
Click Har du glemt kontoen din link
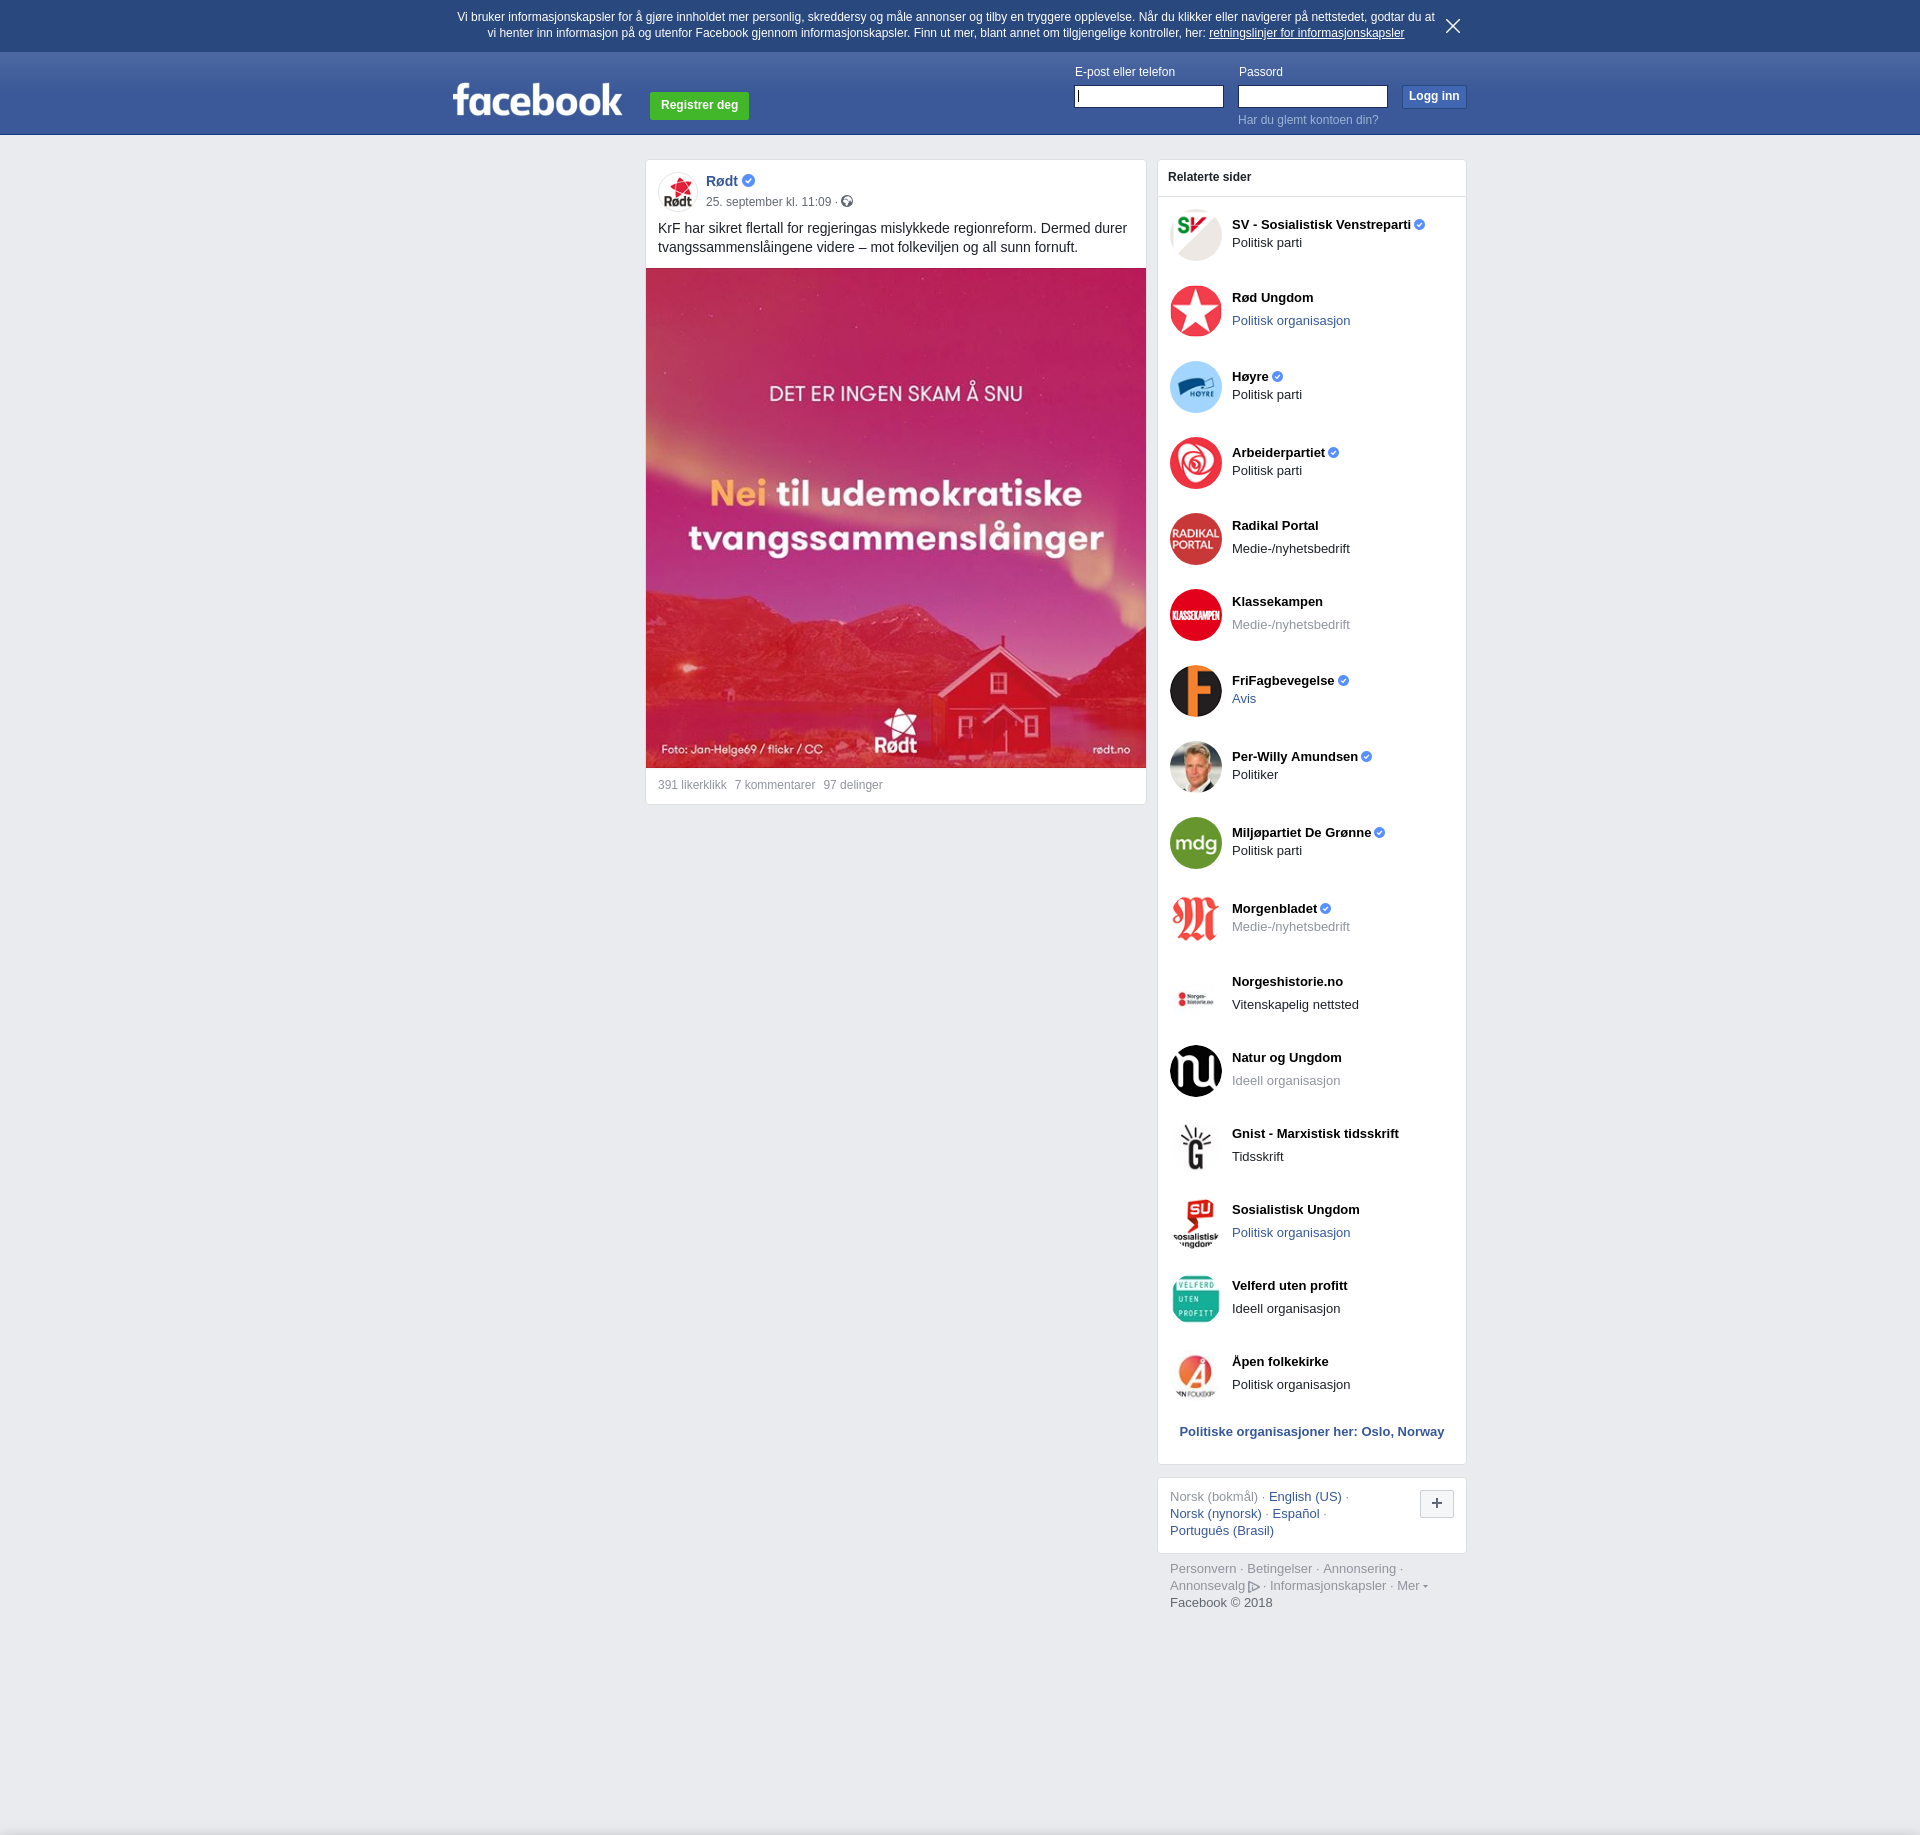1308,120
